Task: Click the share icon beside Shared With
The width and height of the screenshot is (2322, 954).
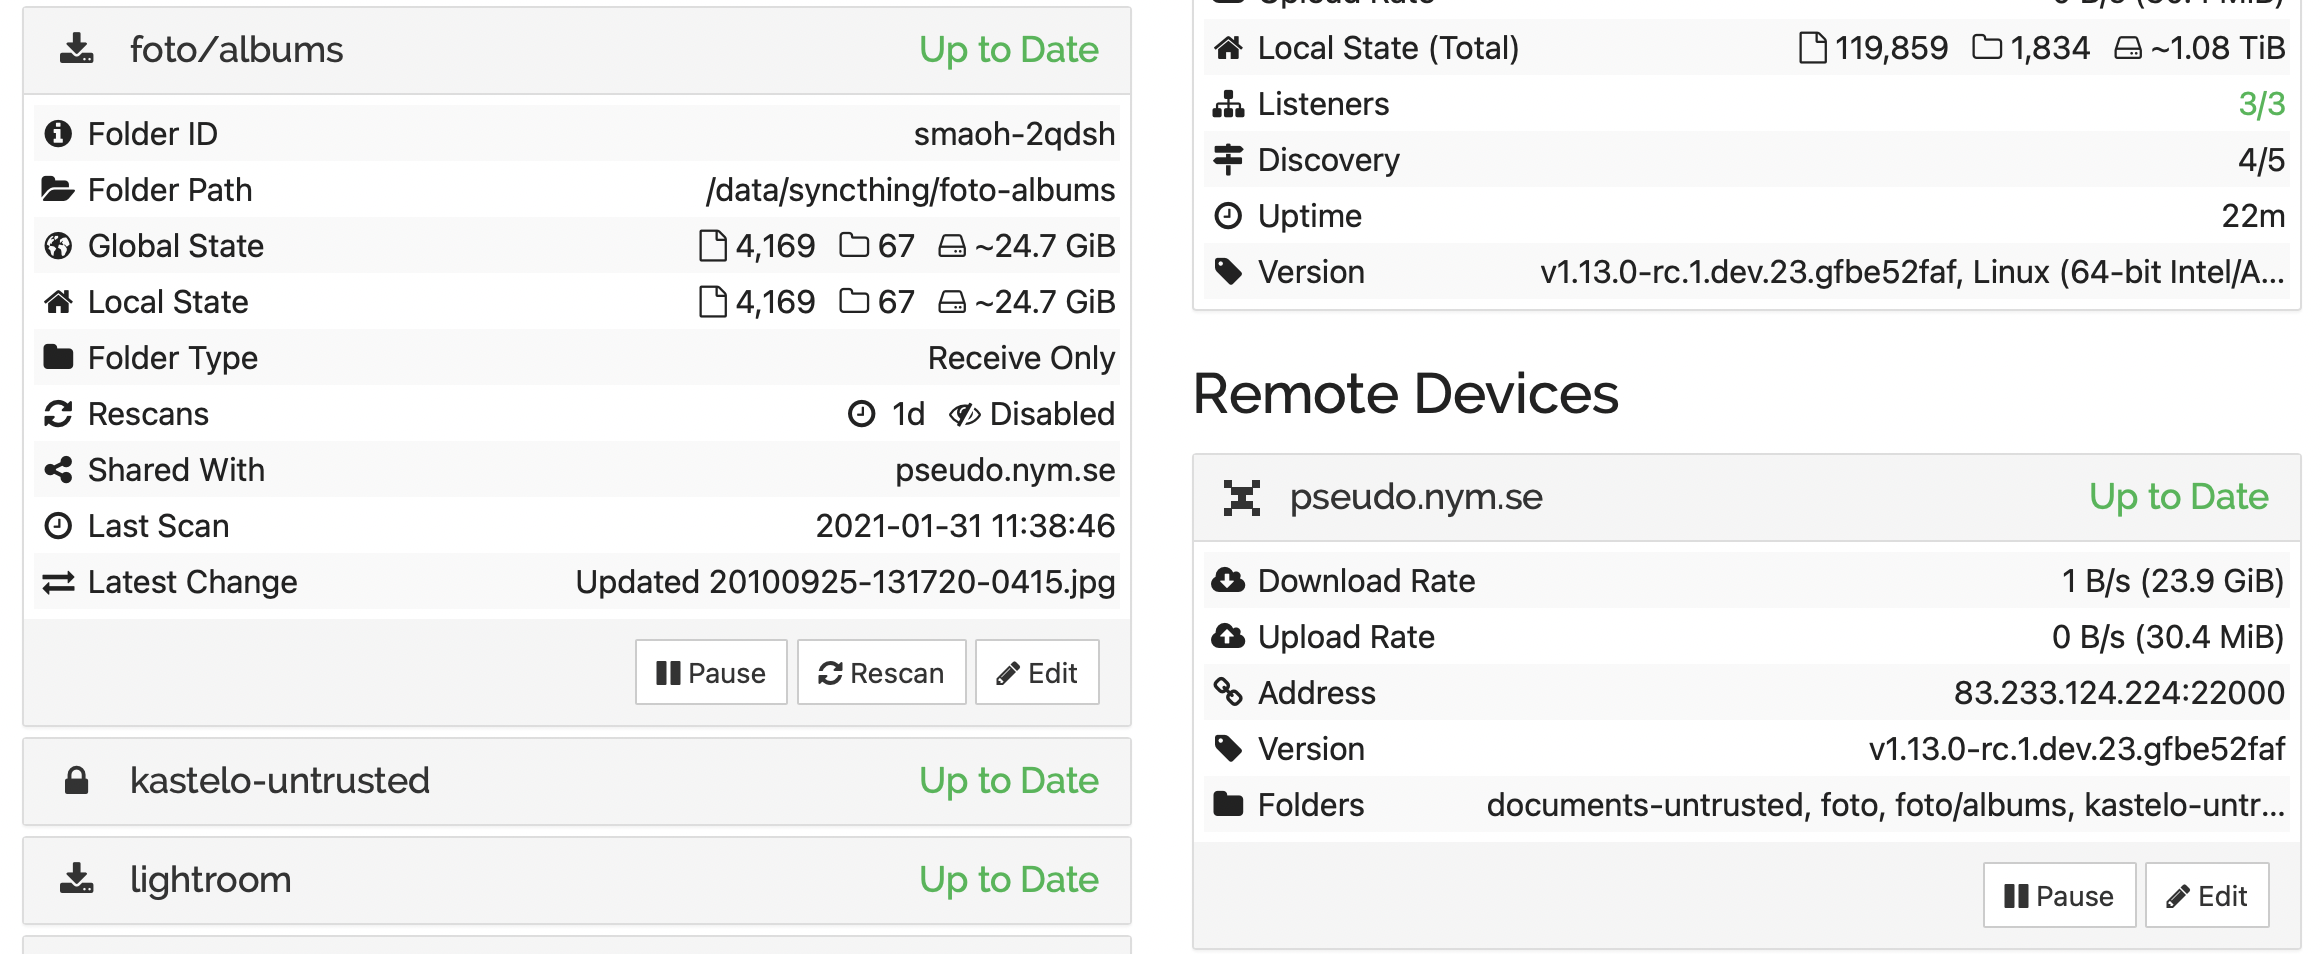Action: 58,469
